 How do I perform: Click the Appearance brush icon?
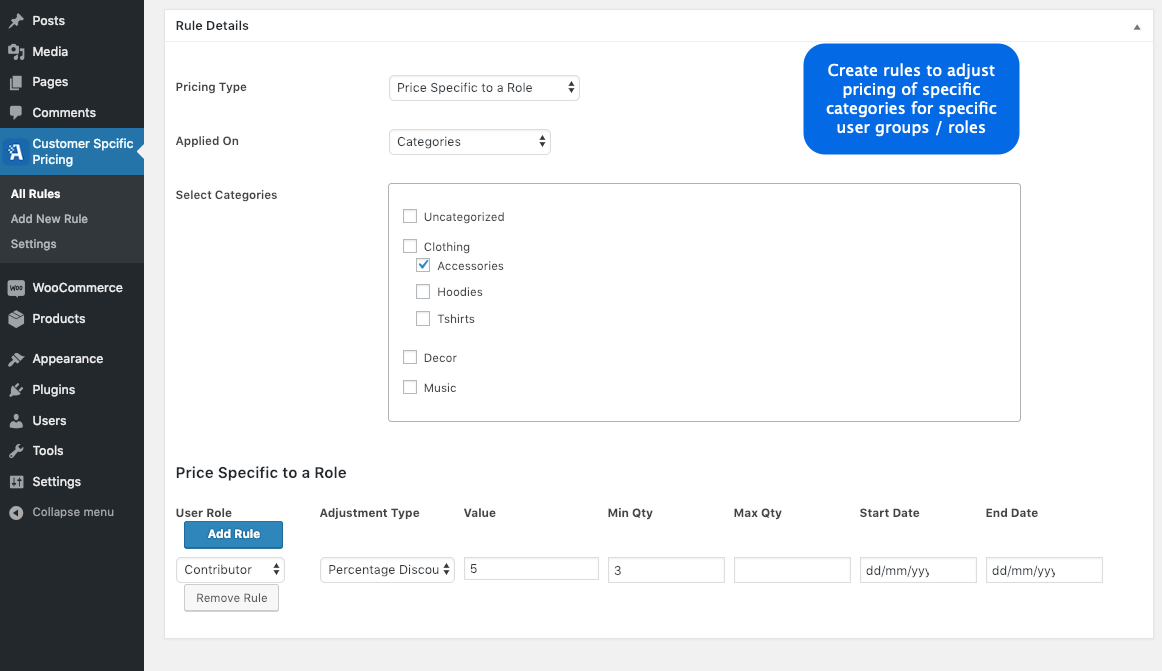[x=15, y=358]
